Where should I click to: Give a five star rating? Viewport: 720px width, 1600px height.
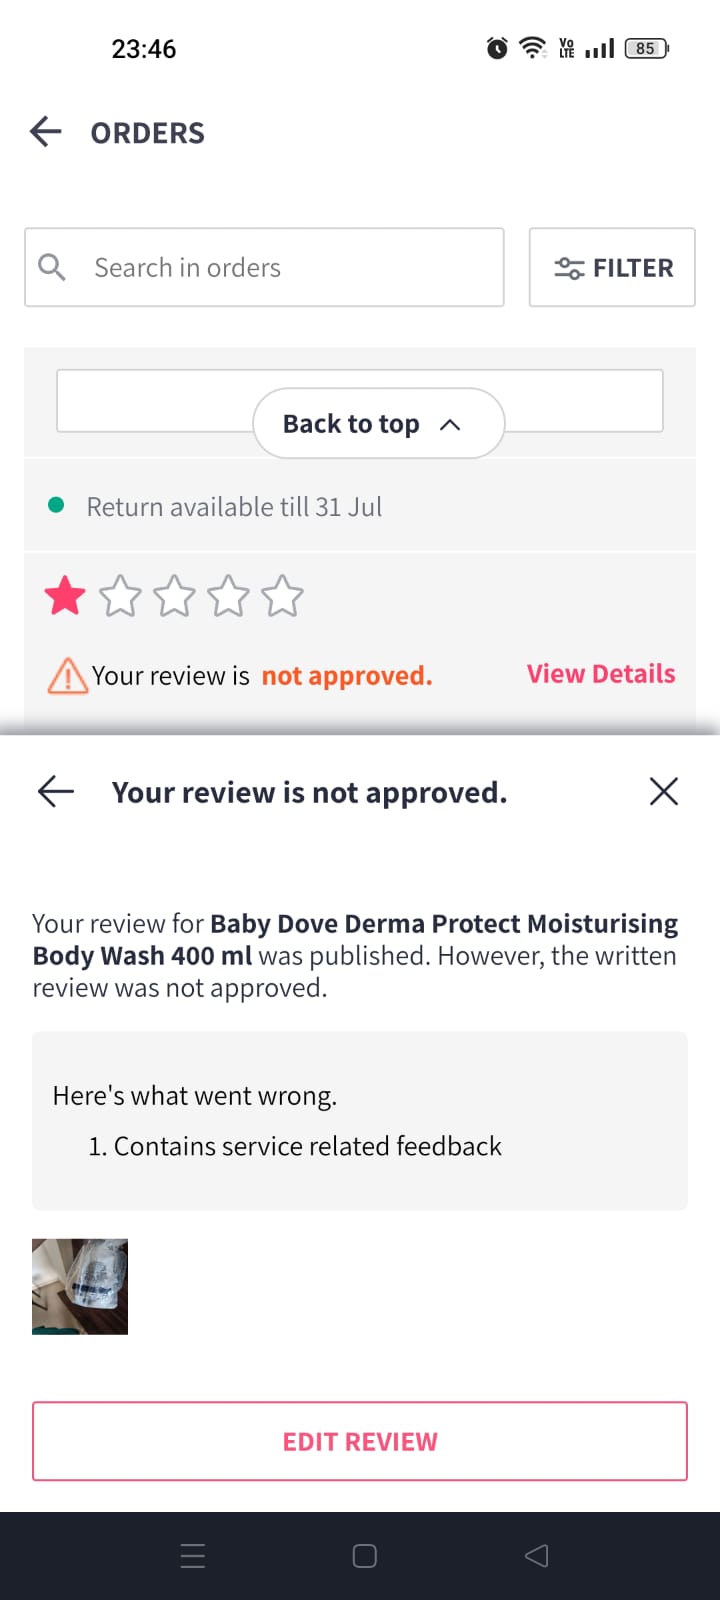tap(283, 596)
